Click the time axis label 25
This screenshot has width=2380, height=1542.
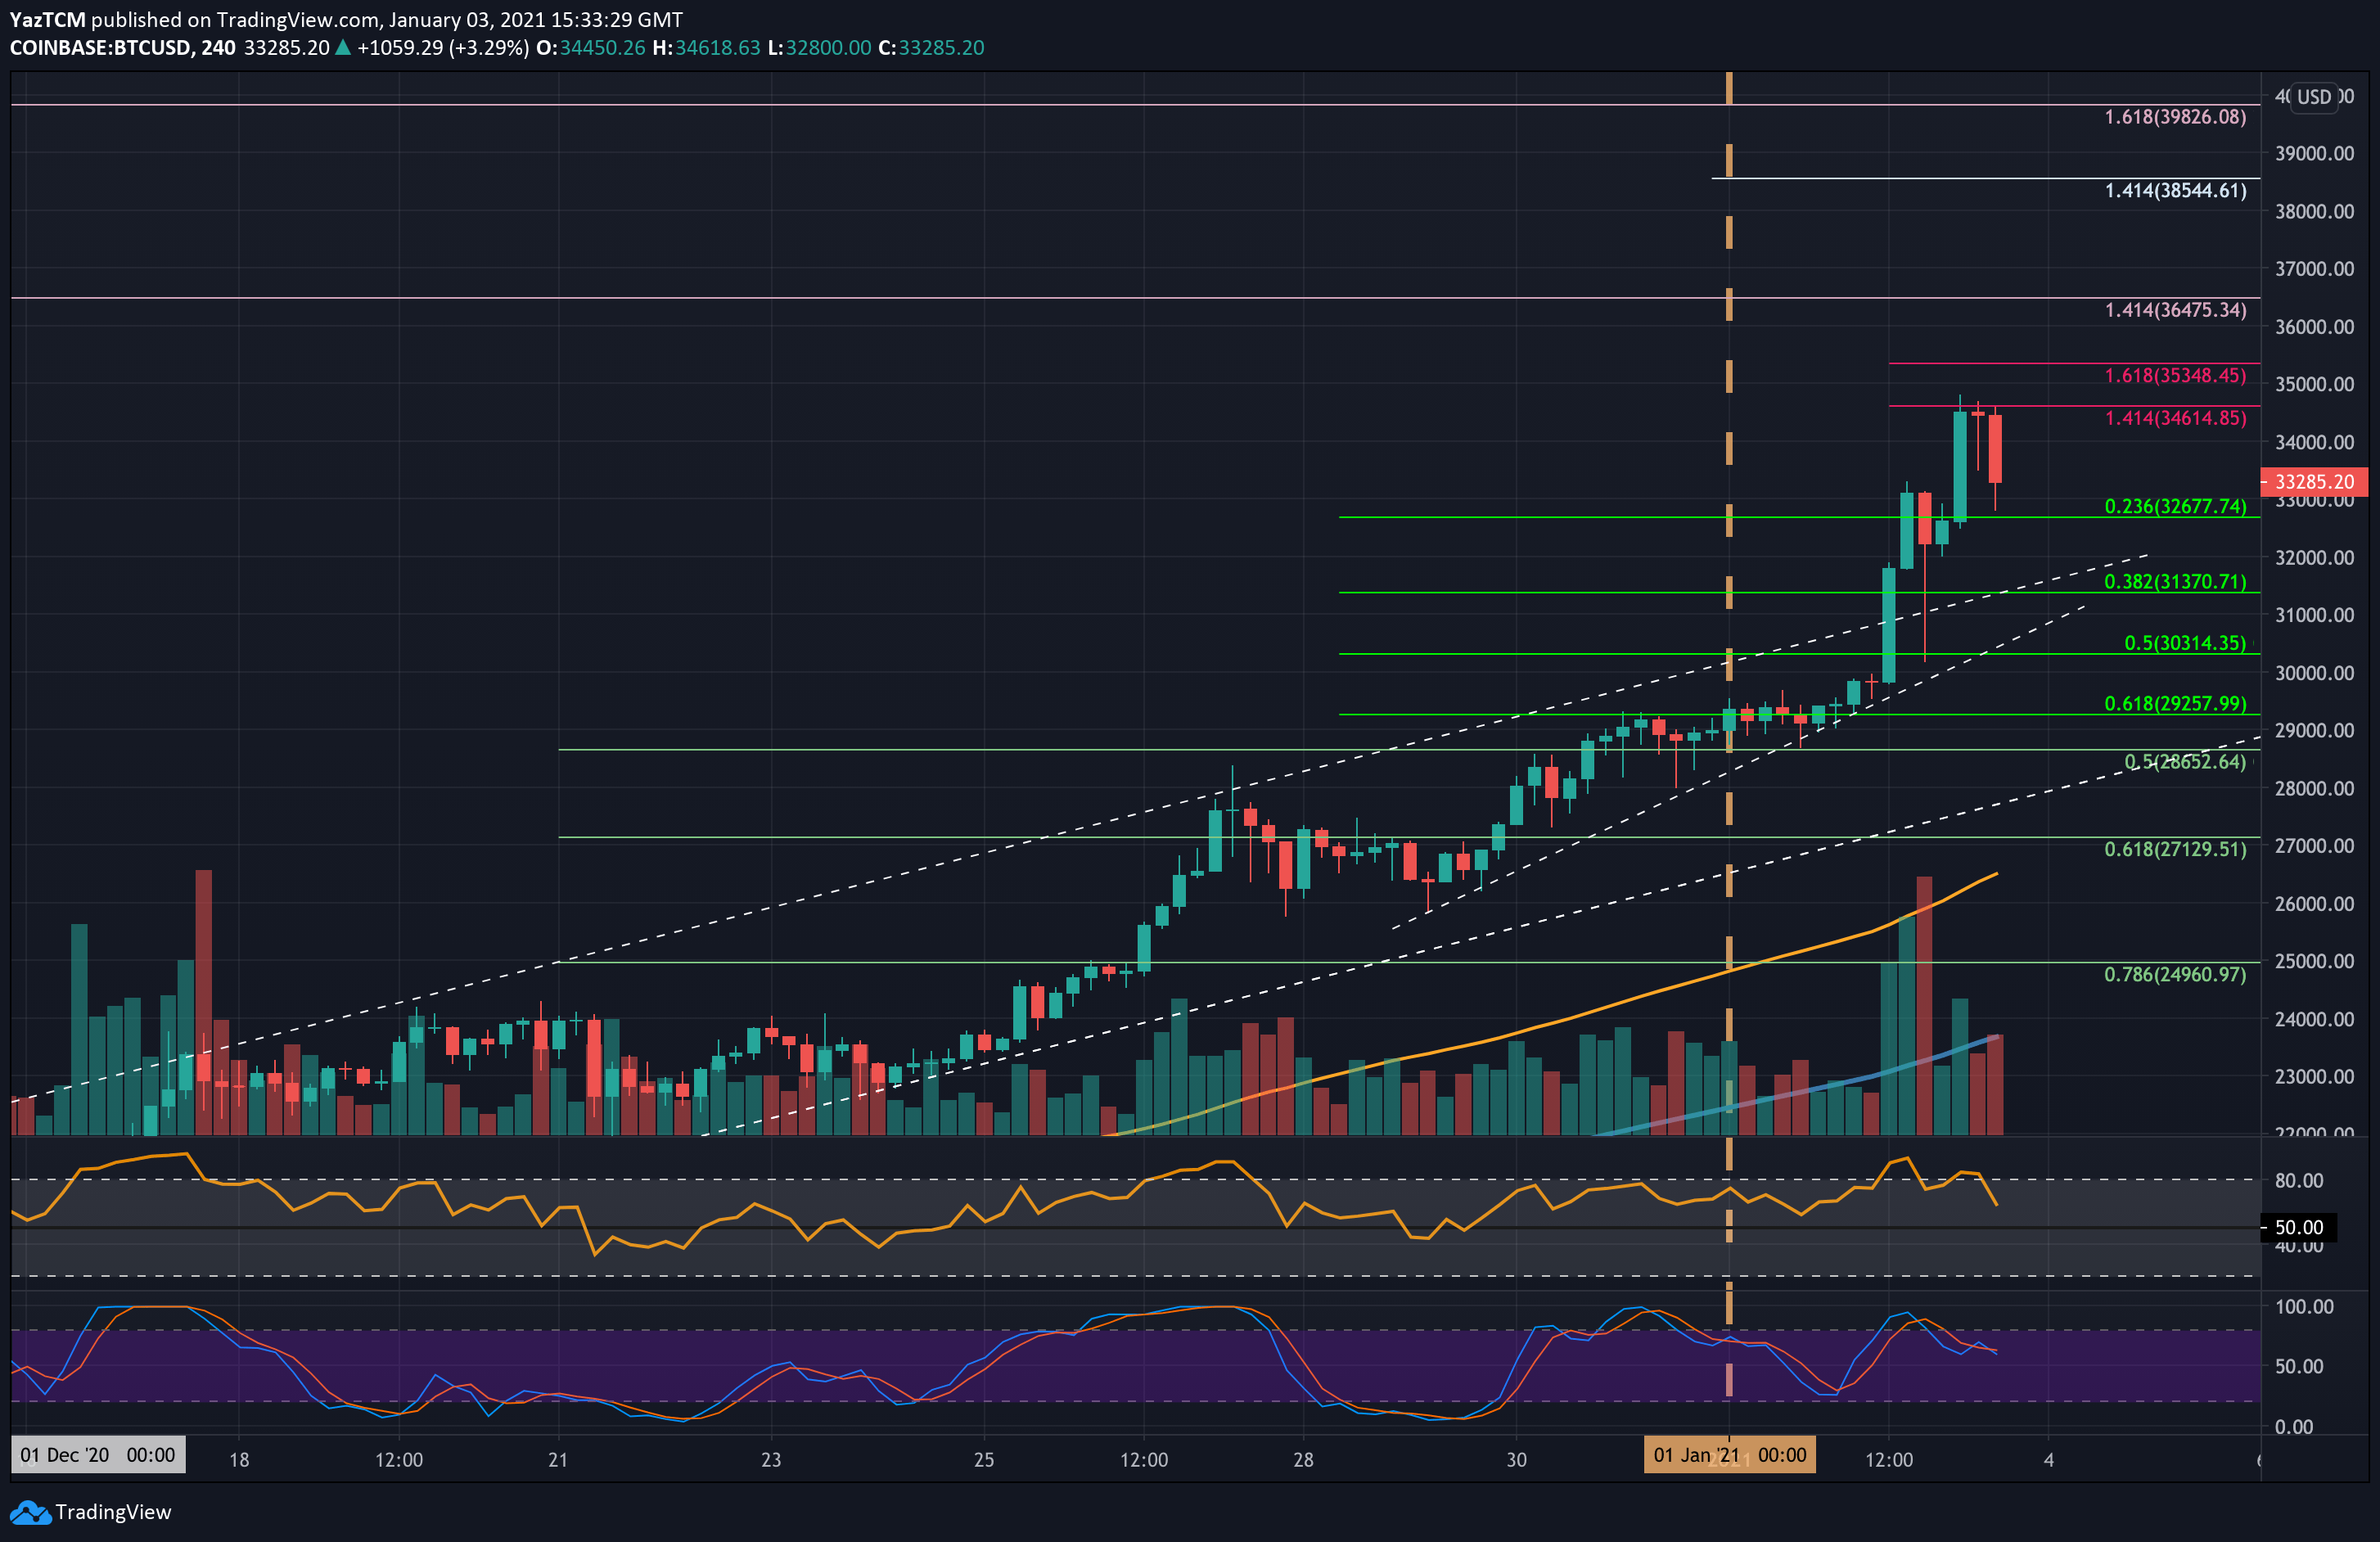[x=984, y=1459]
